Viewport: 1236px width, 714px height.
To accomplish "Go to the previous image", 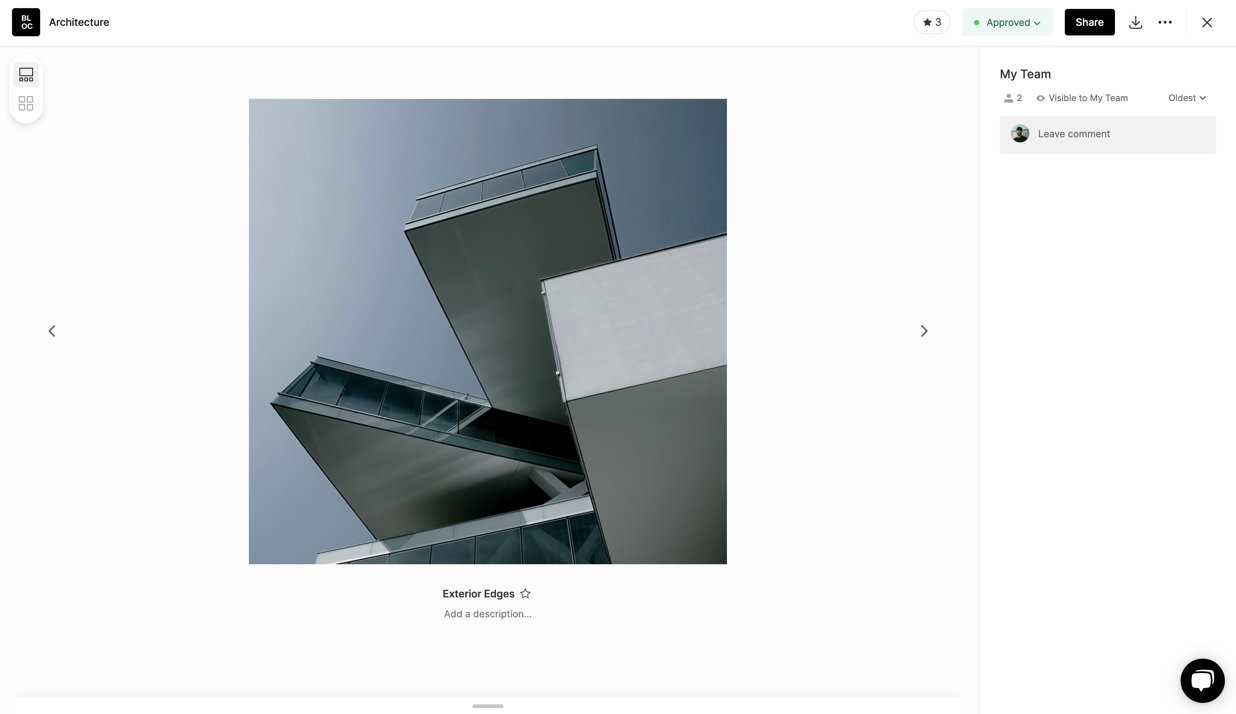I will point(52,331).
